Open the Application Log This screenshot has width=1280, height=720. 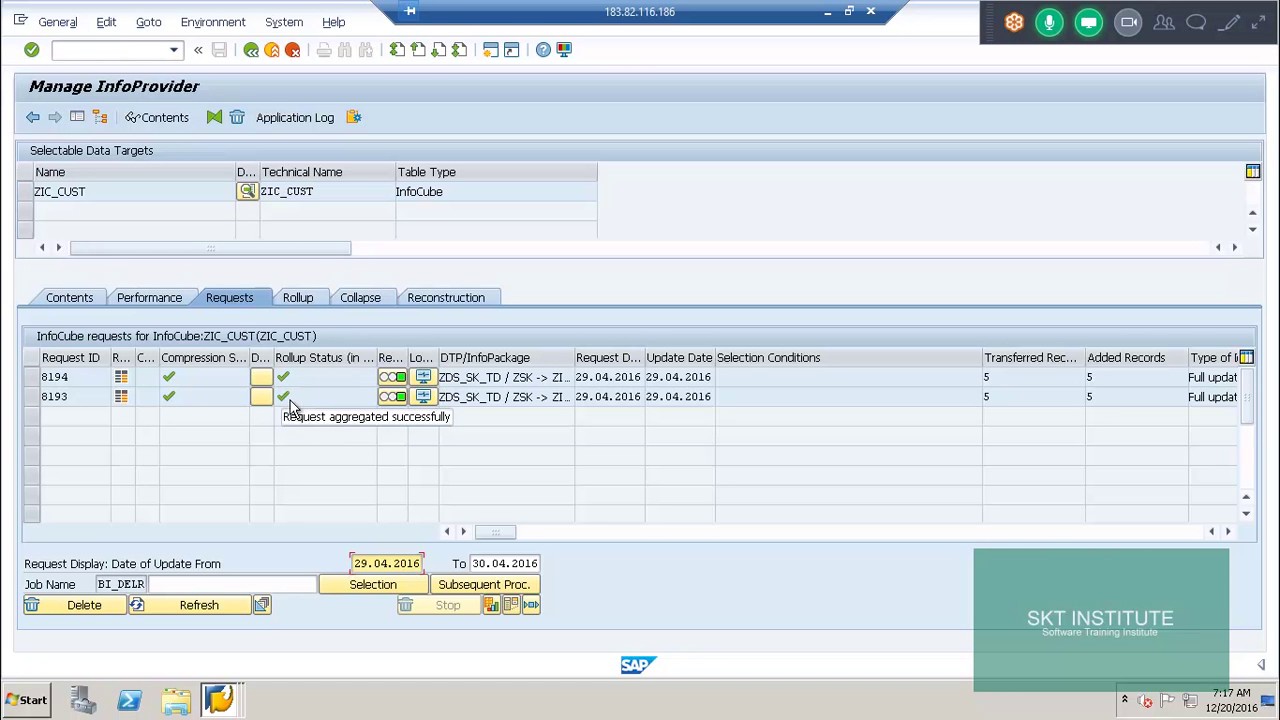[x=295, y=118]
